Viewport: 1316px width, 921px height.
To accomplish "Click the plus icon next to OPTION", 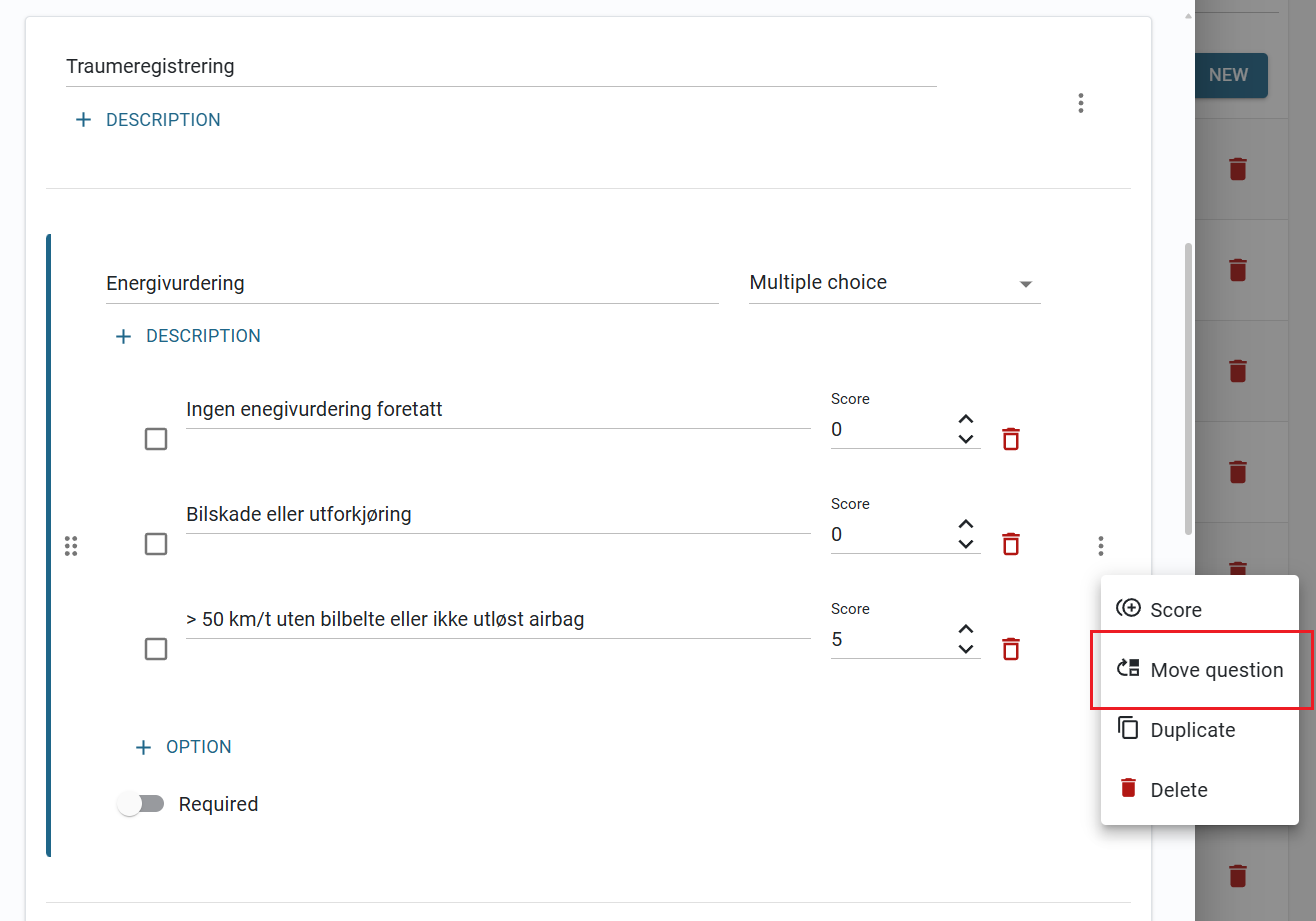I will [143, 747].
